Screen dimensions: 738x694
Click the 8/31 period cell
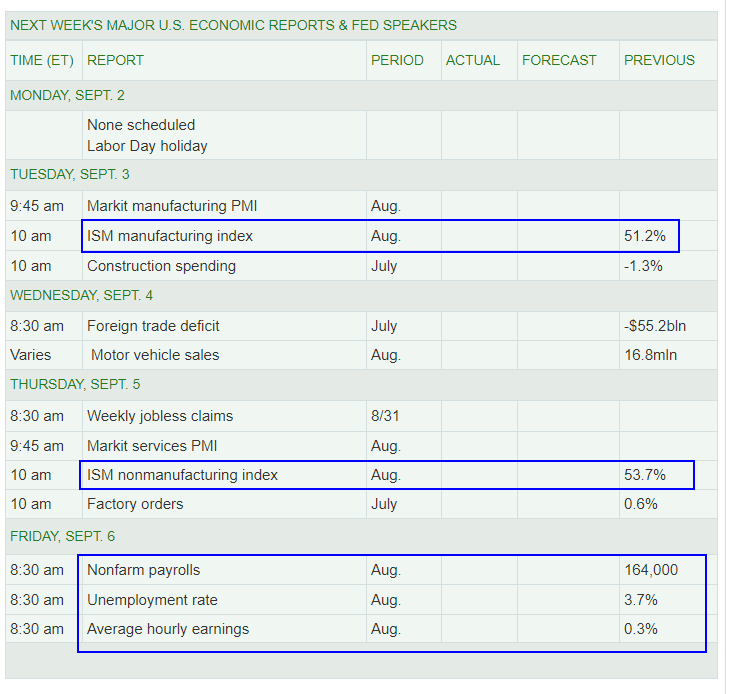pos(385,416)
